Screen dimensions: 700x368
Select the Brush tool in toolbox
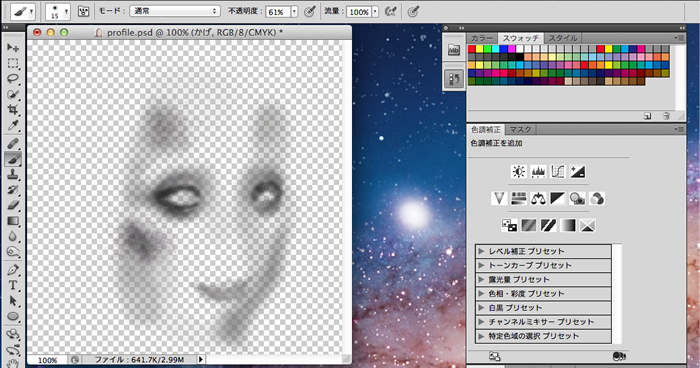coord(13,159)
